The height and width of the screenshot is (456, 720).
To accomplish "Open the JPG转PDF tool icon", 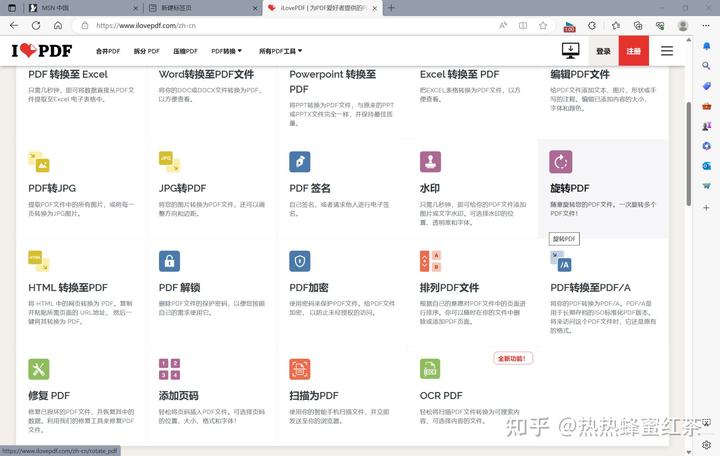I will 169,162.
